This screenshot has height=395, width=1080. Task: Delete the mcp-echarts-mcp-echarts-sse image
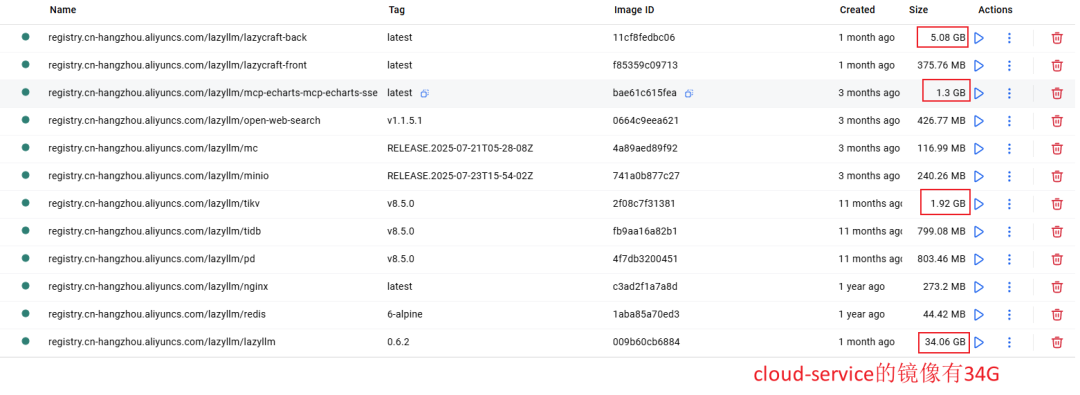1057,93
